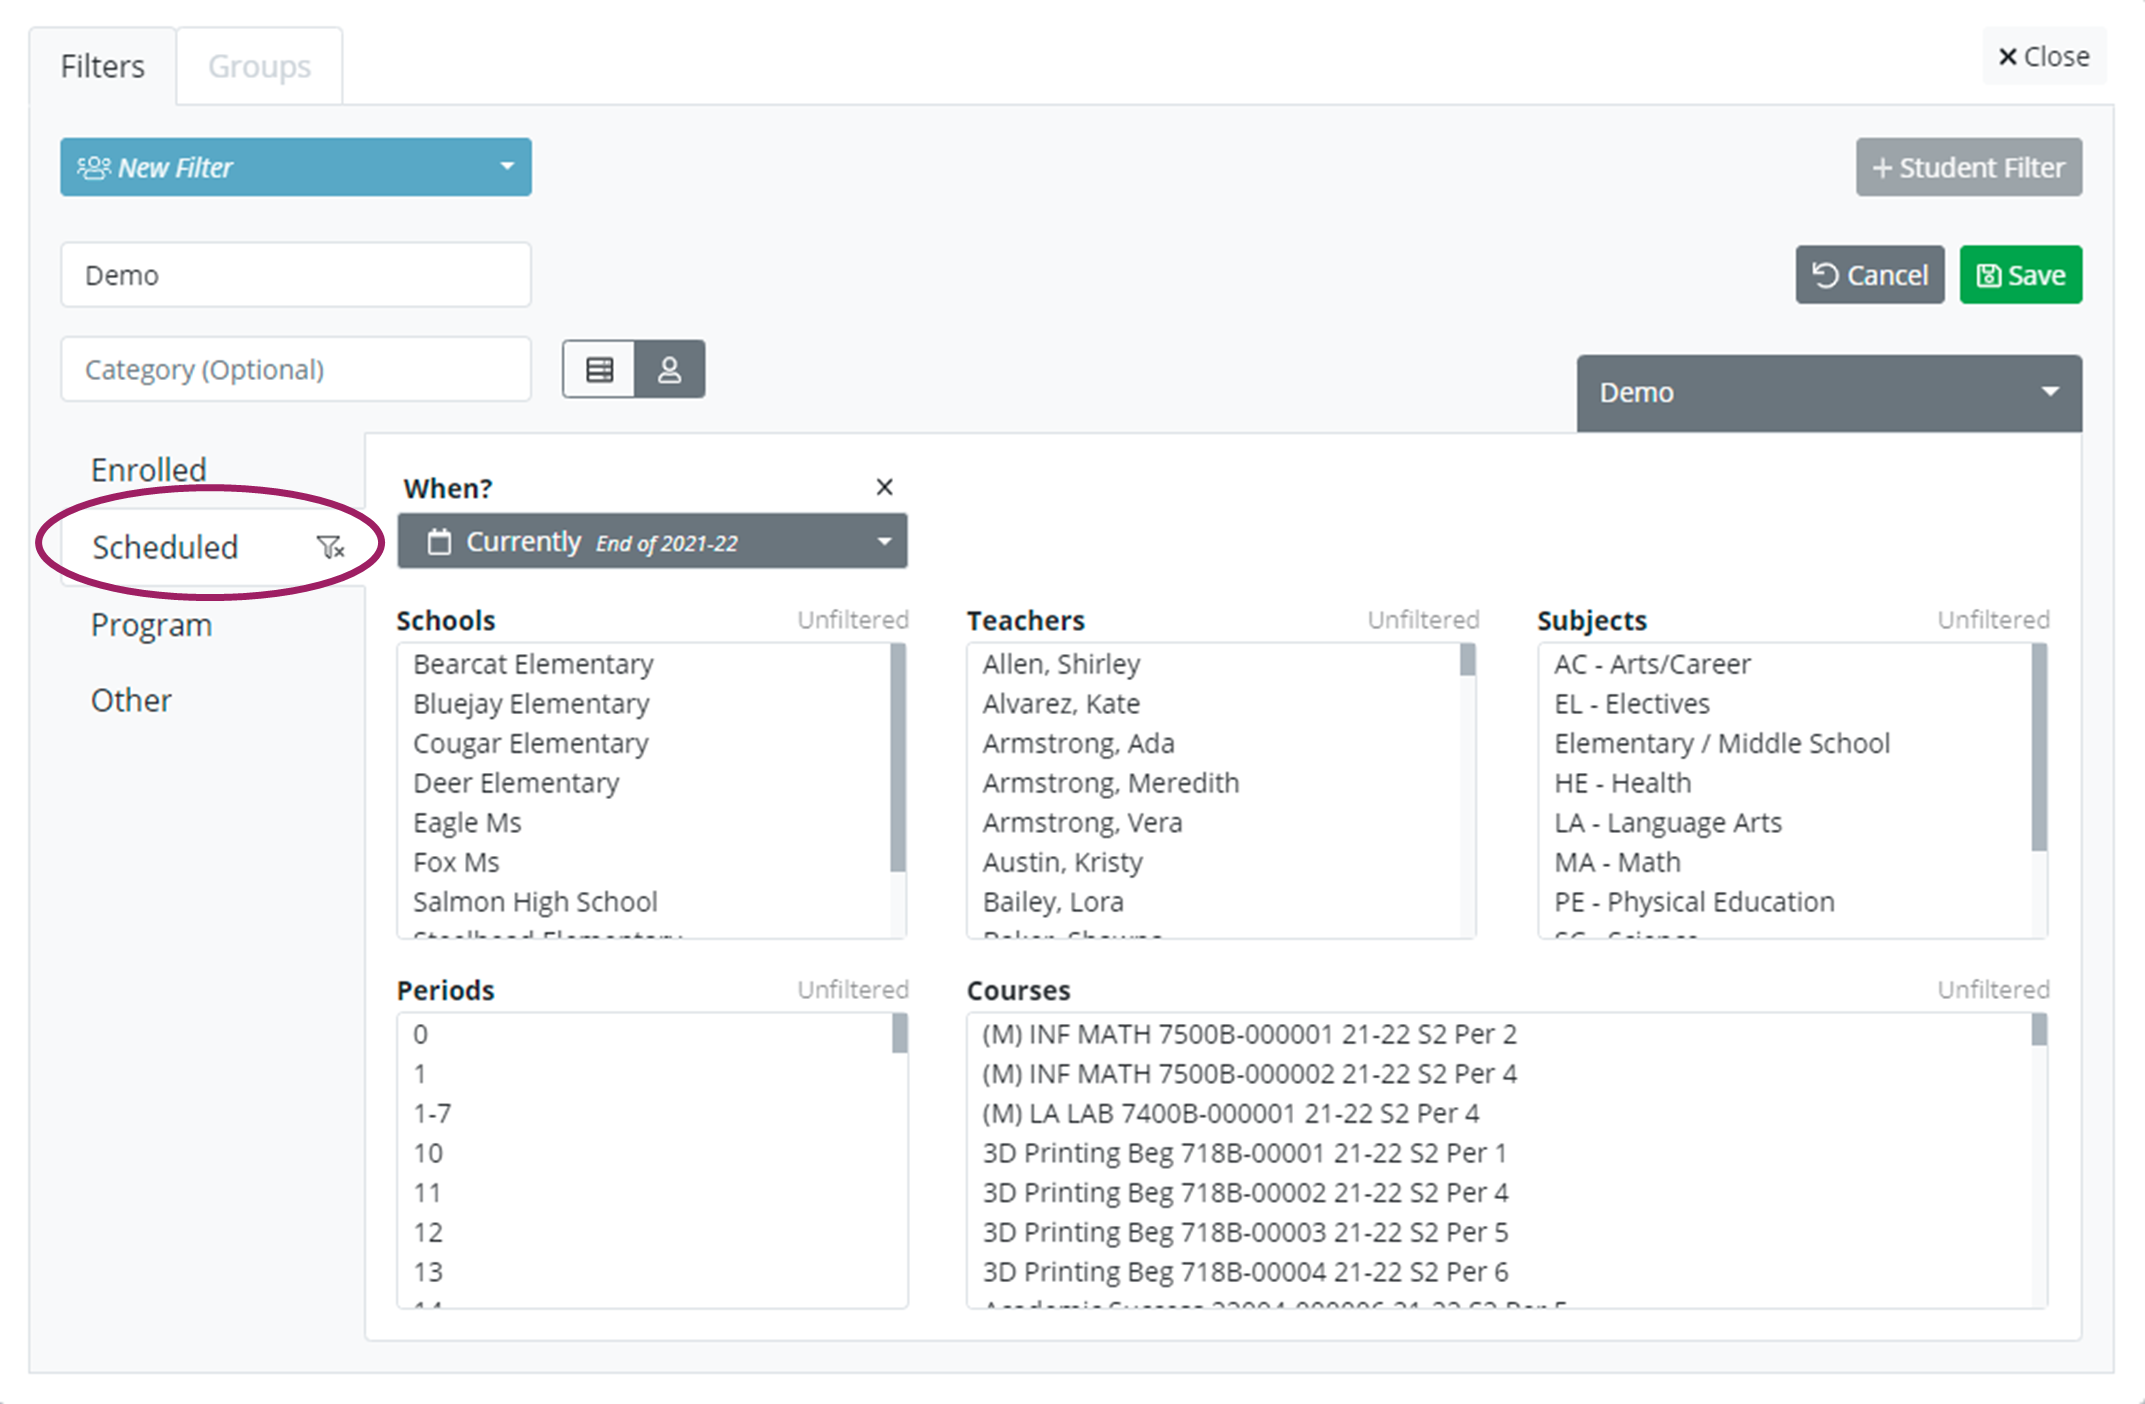
Task: Close the filters panel
Action: [x=2043, y=57]
